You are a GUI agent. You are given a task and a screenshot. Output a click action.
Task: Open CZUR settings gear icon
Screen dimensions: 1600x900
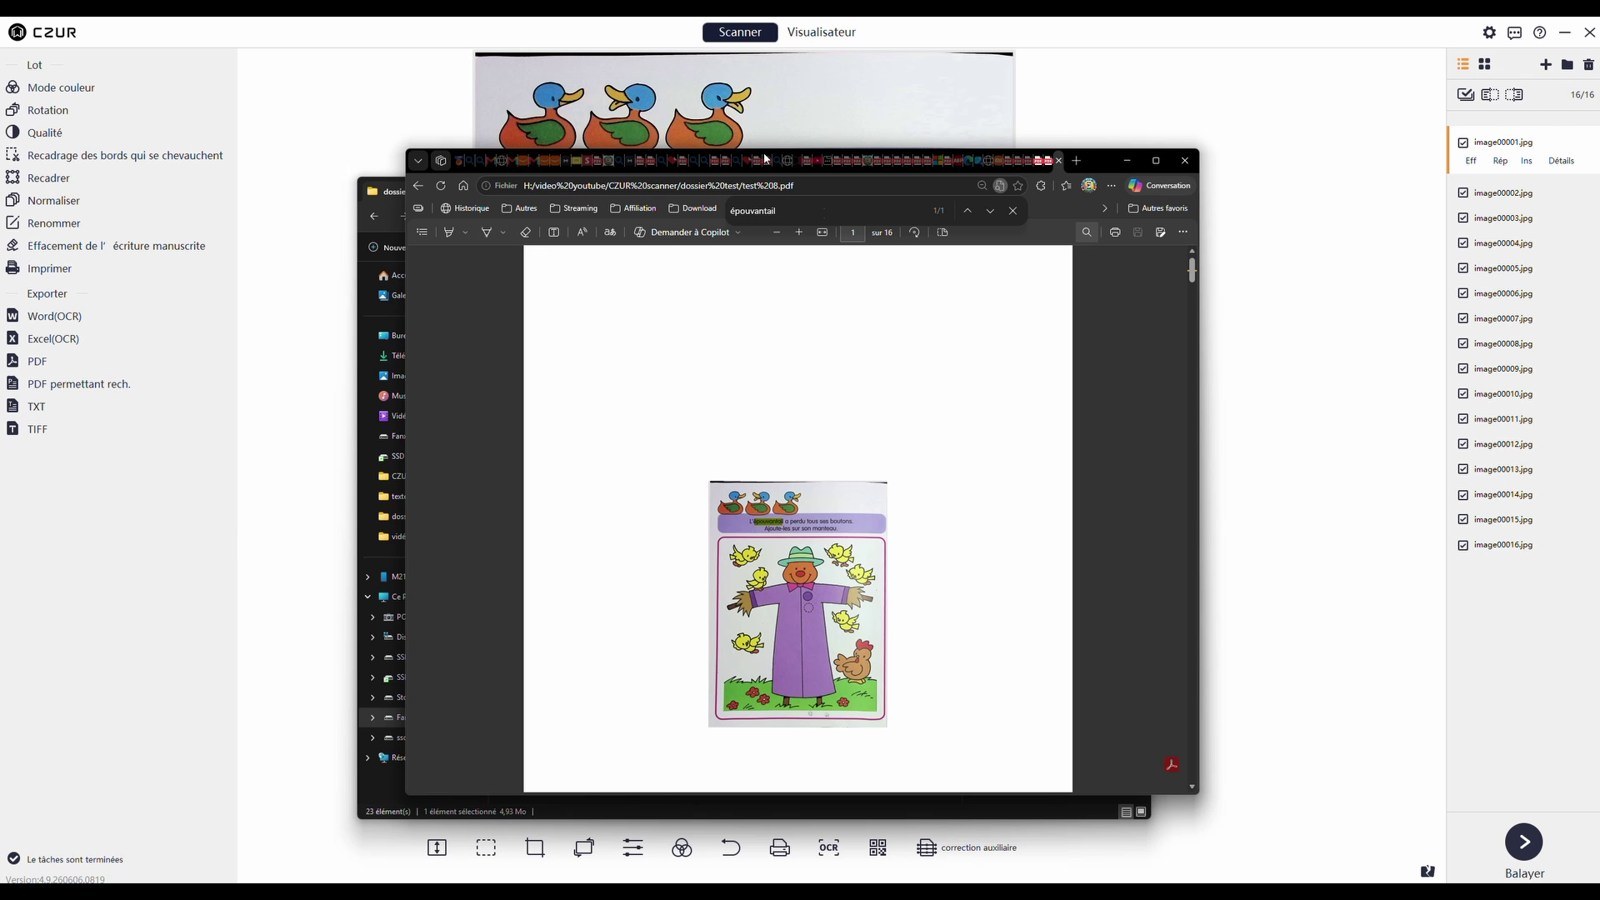1490,32
